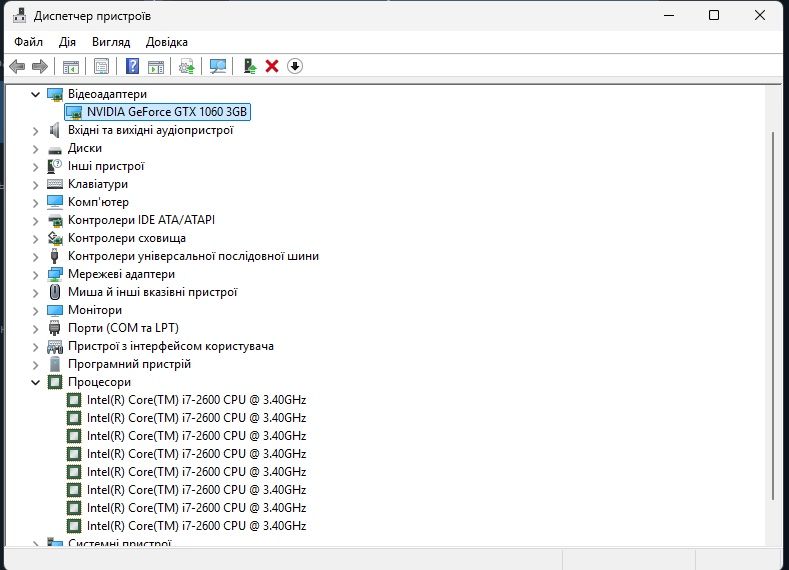Image resolution: width=789 pixels, height=570 pixels.
Task: Collapse the Відеоадаптери category
Action: [x=35, y=94]
